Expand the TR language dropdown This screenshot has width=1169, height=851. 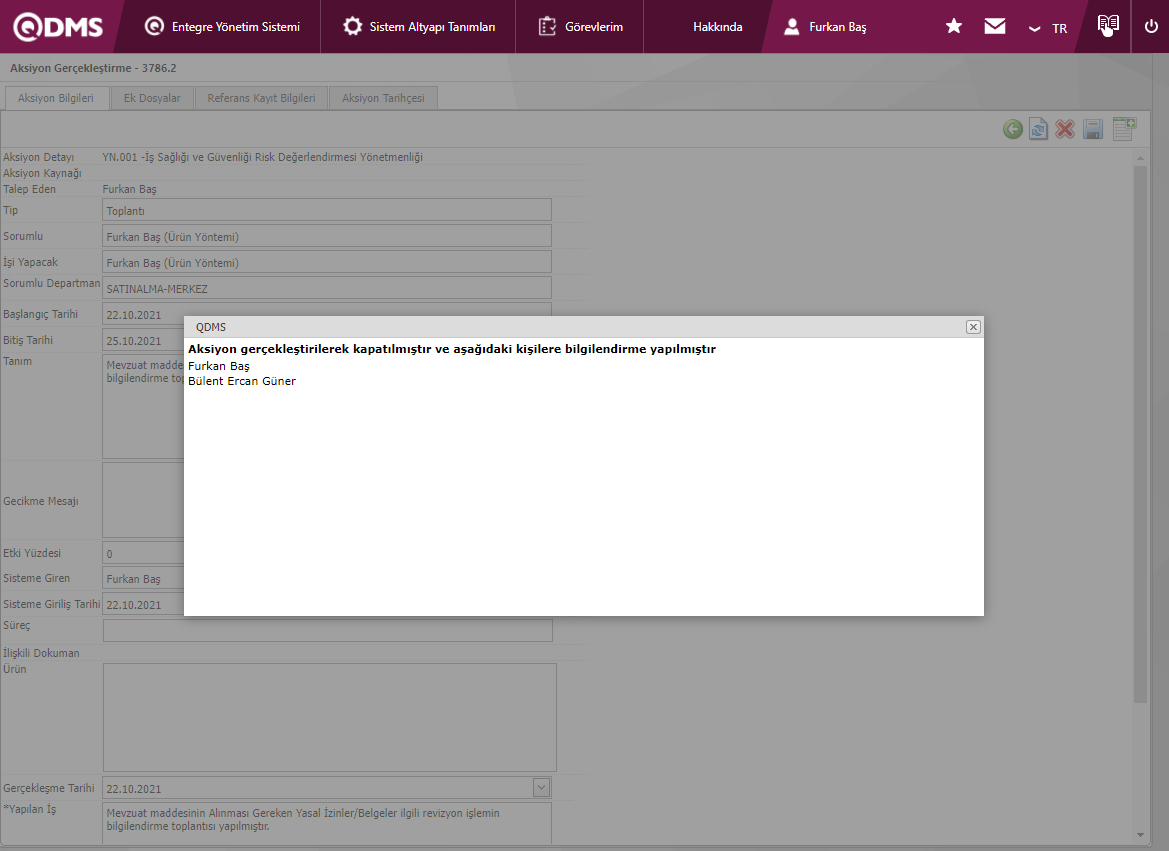click(x=1048, y=28)
